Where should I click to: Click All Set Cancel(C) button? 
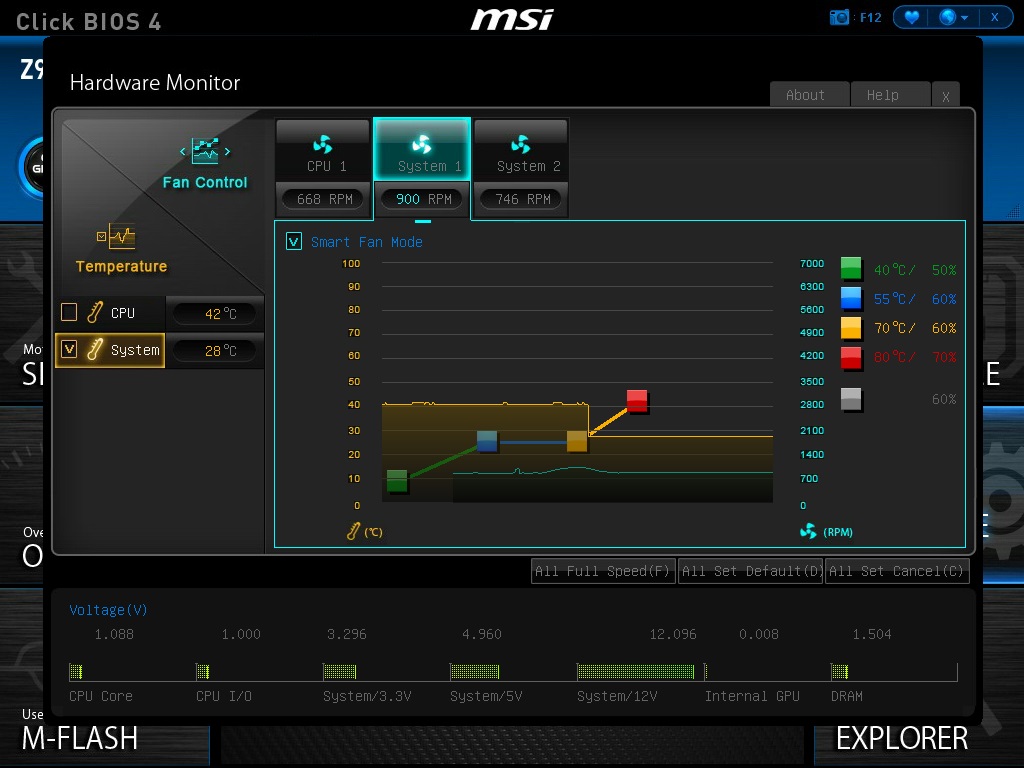click(x=897, y=571)
